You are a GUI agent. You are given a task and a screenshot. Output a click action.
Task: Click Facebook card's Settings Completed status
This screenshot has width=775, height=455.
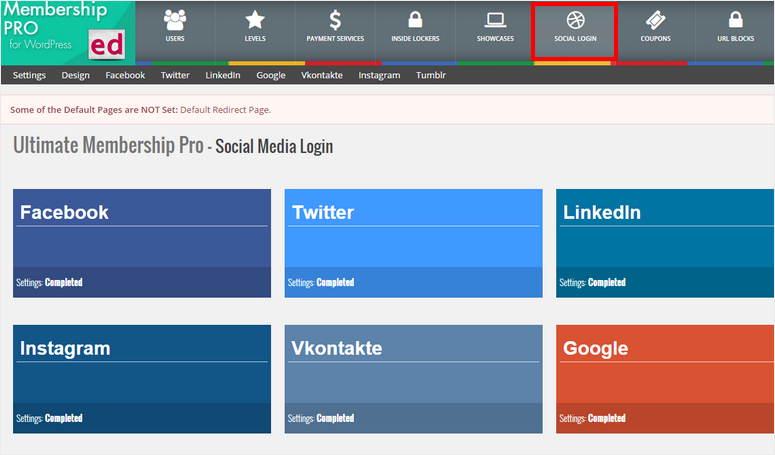click(49, 283)
